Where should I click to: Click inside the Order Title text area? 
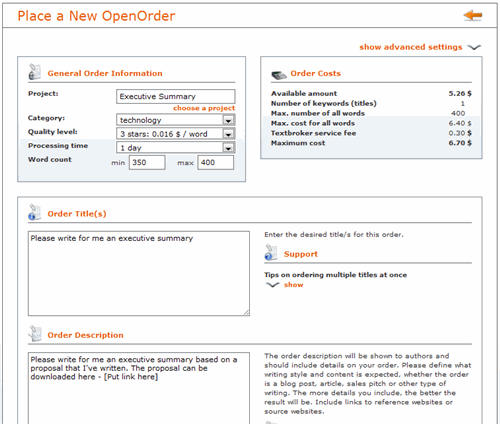point(139,273)
